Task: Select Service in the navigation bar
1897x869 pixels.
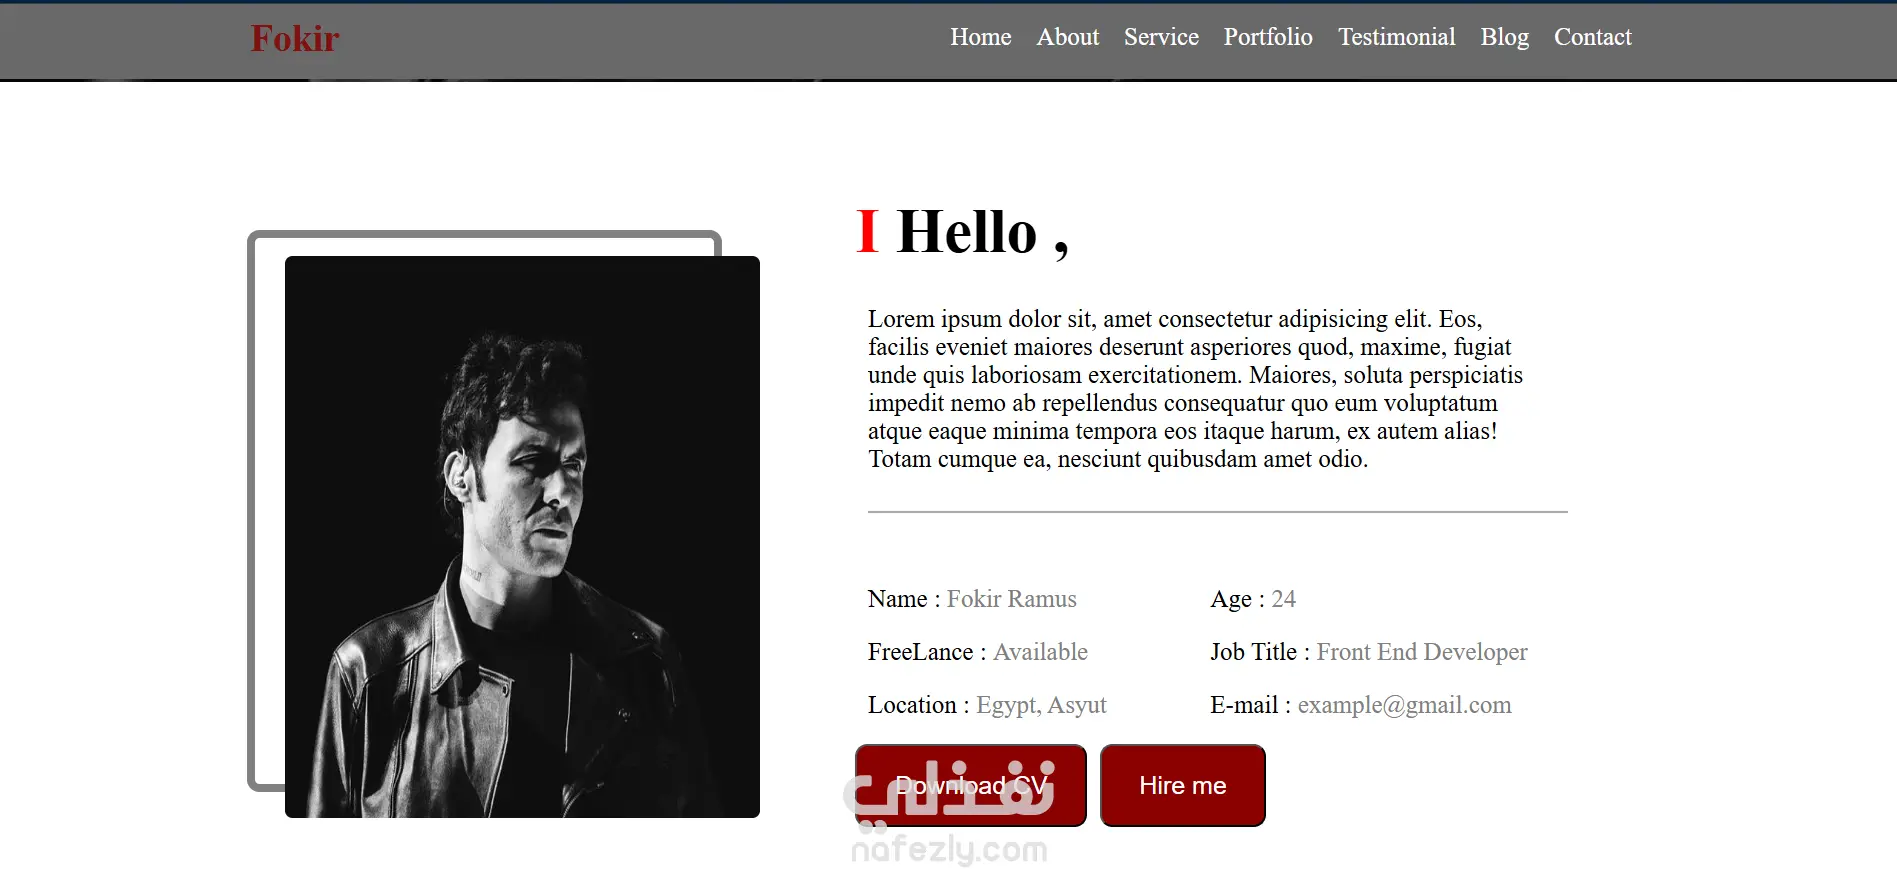Action: [x=1161, y=37]
